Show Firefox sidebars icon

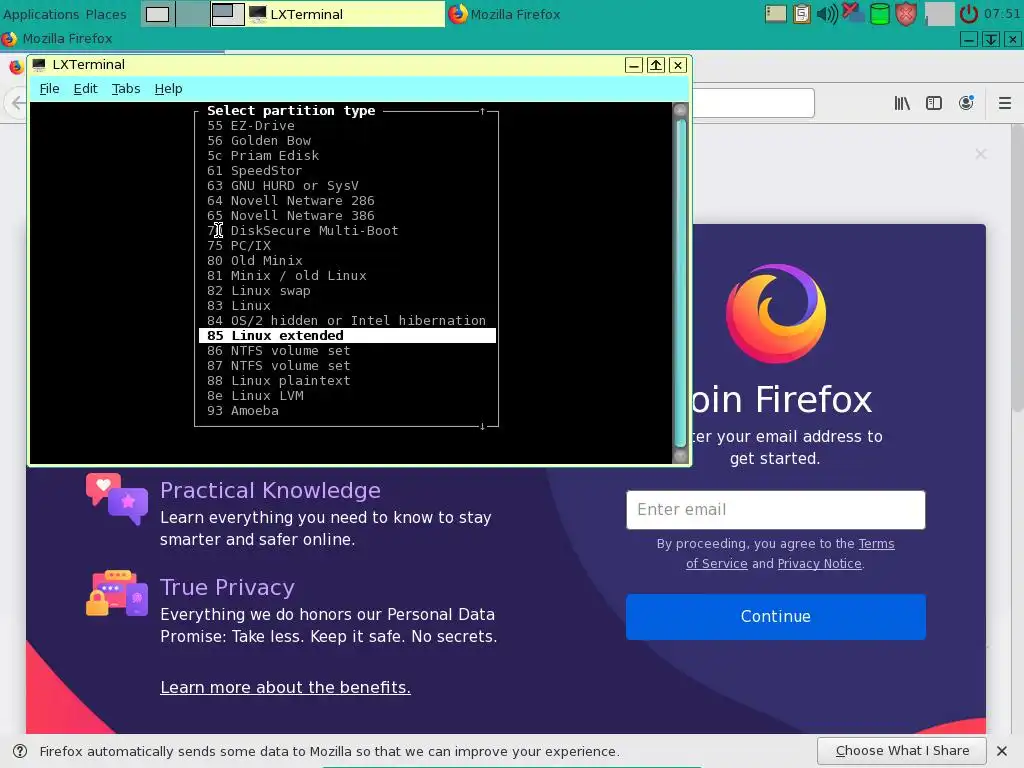click(934, 103)
